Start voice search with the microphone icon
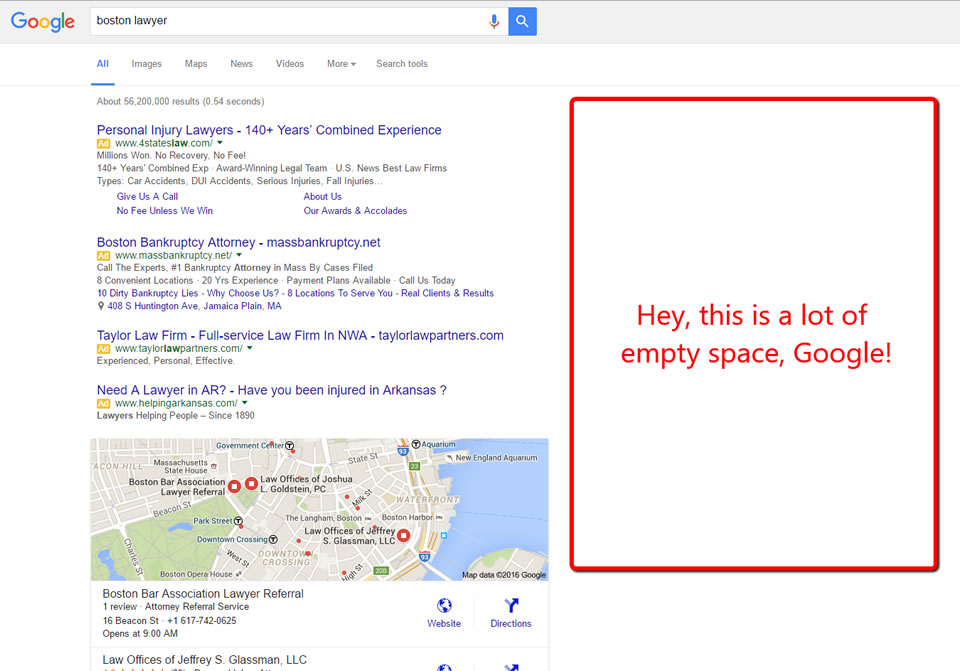The height and width of the screenshot is (671, 960). click(x=494, y=21)
